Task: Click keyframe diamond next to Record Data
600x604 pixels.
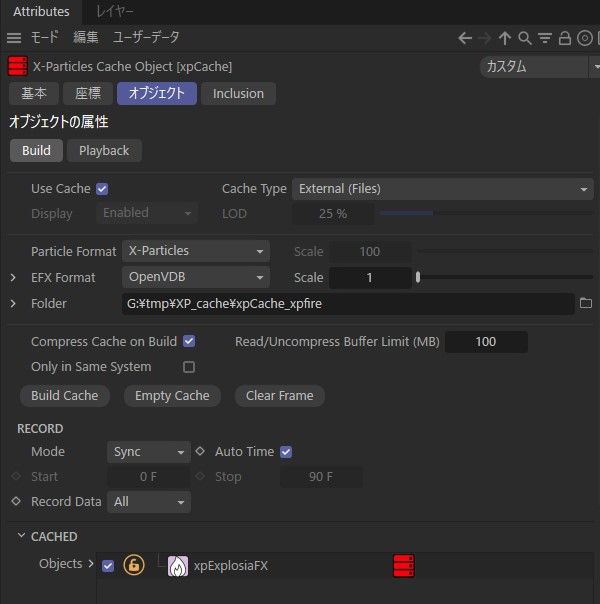Action: tap(16, 501)
